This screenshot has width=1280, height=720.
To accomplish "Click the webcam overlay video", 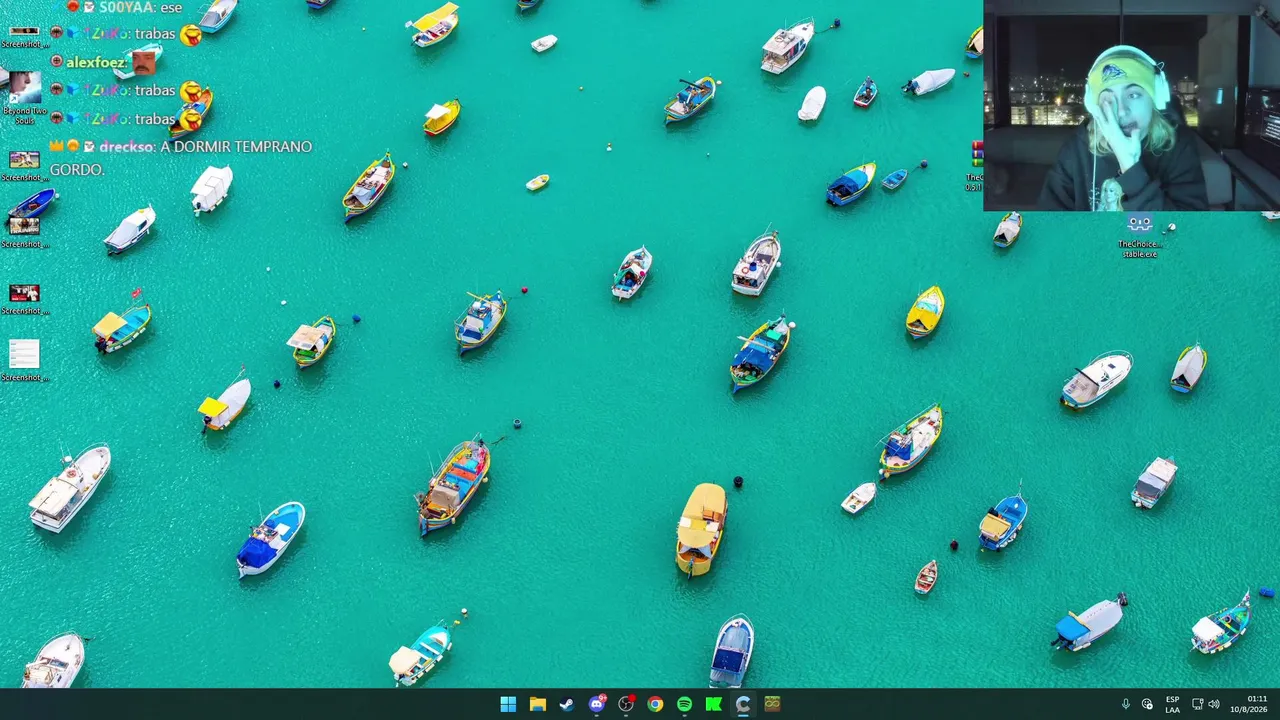I will coord(1131,105).
